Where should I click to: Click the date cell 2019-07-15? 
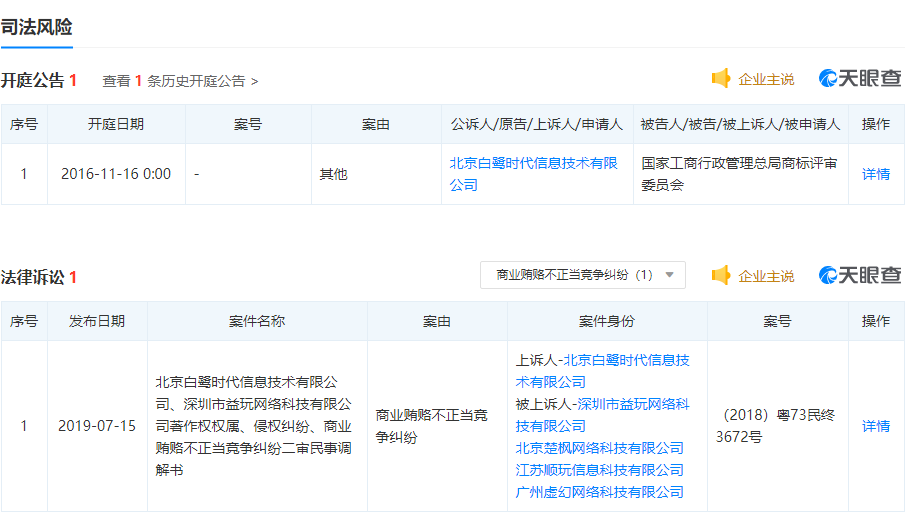point(97,426)
